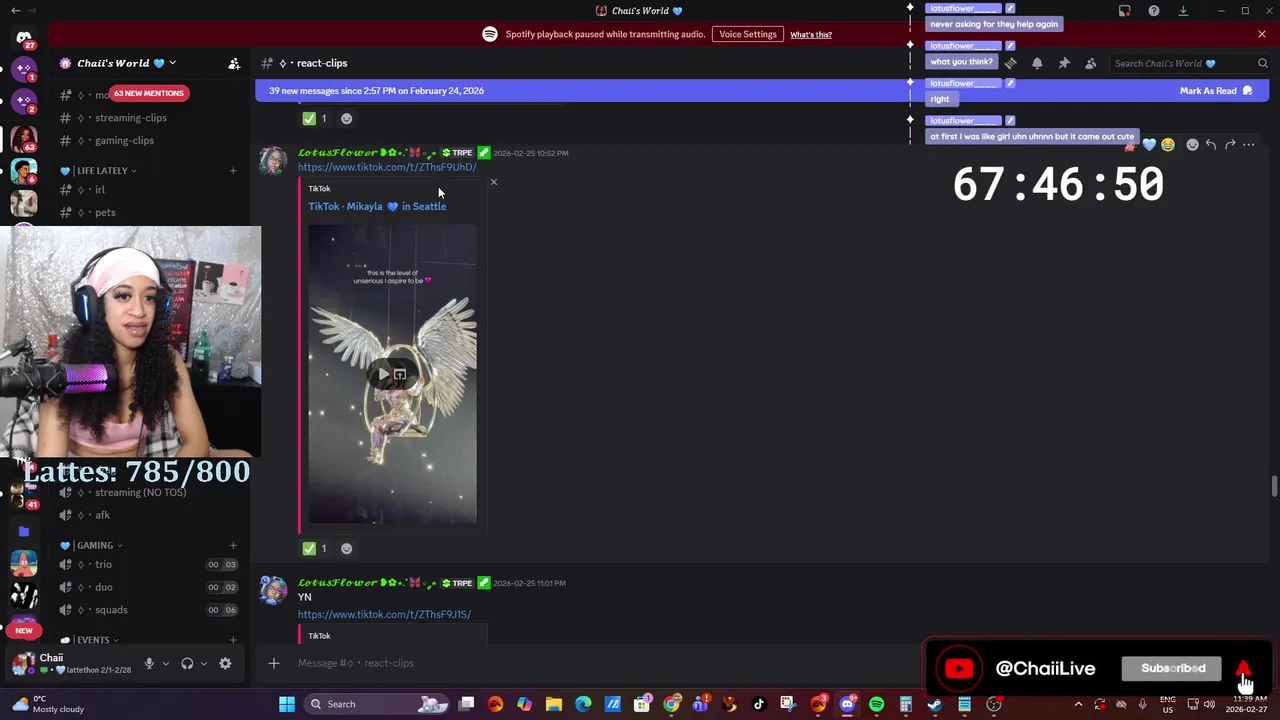
Task: Open Discord direct messages home icon
Action: point(24,38)
